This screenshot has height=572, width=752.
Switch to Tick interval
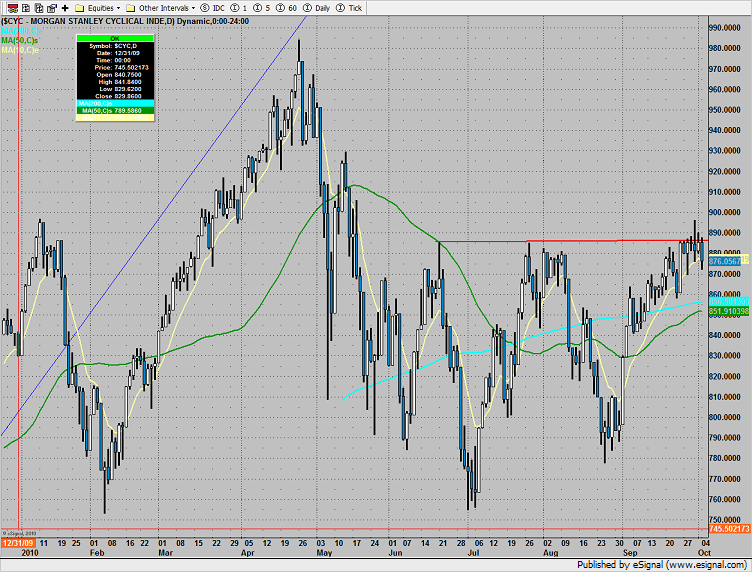coord(349,8)
